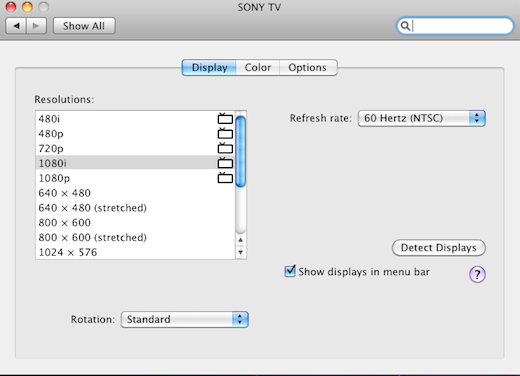This screenshot has height=376, width=520.
Task: Click the TV icon beside 720p
Action: 225,148
